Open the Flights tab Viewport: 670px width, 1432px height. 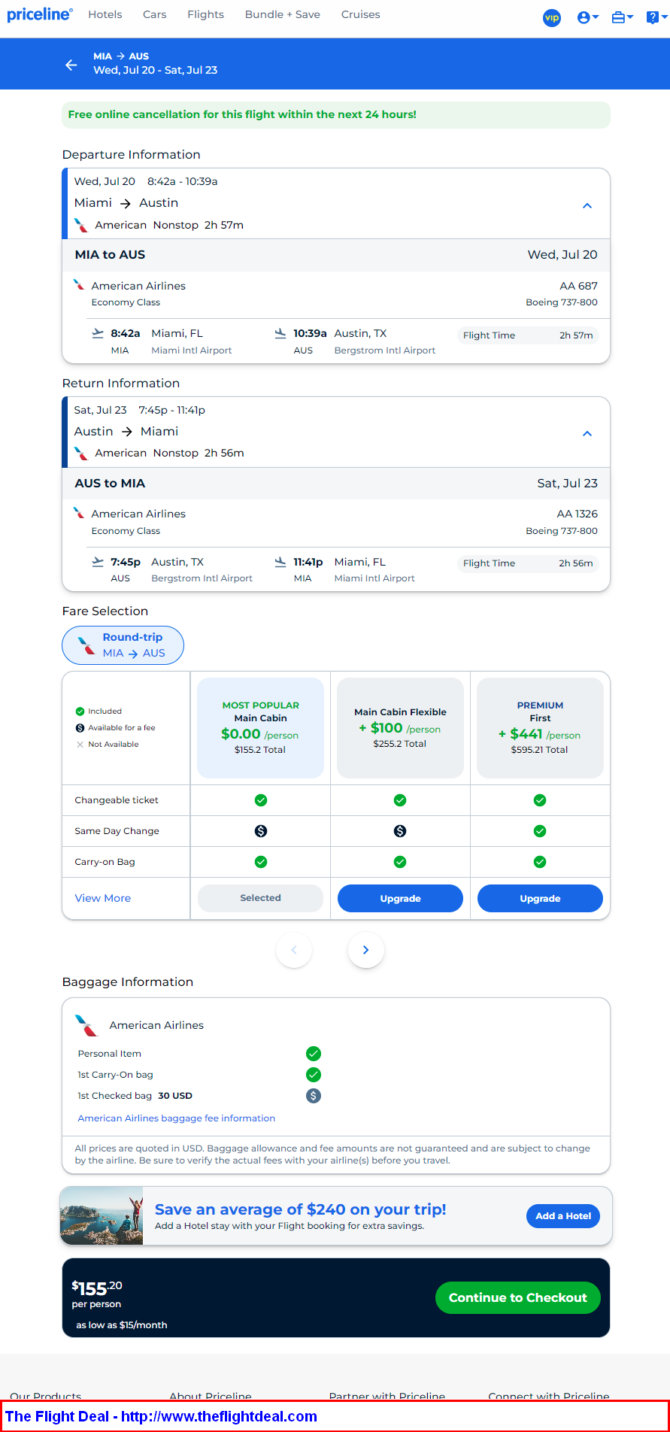206,15
